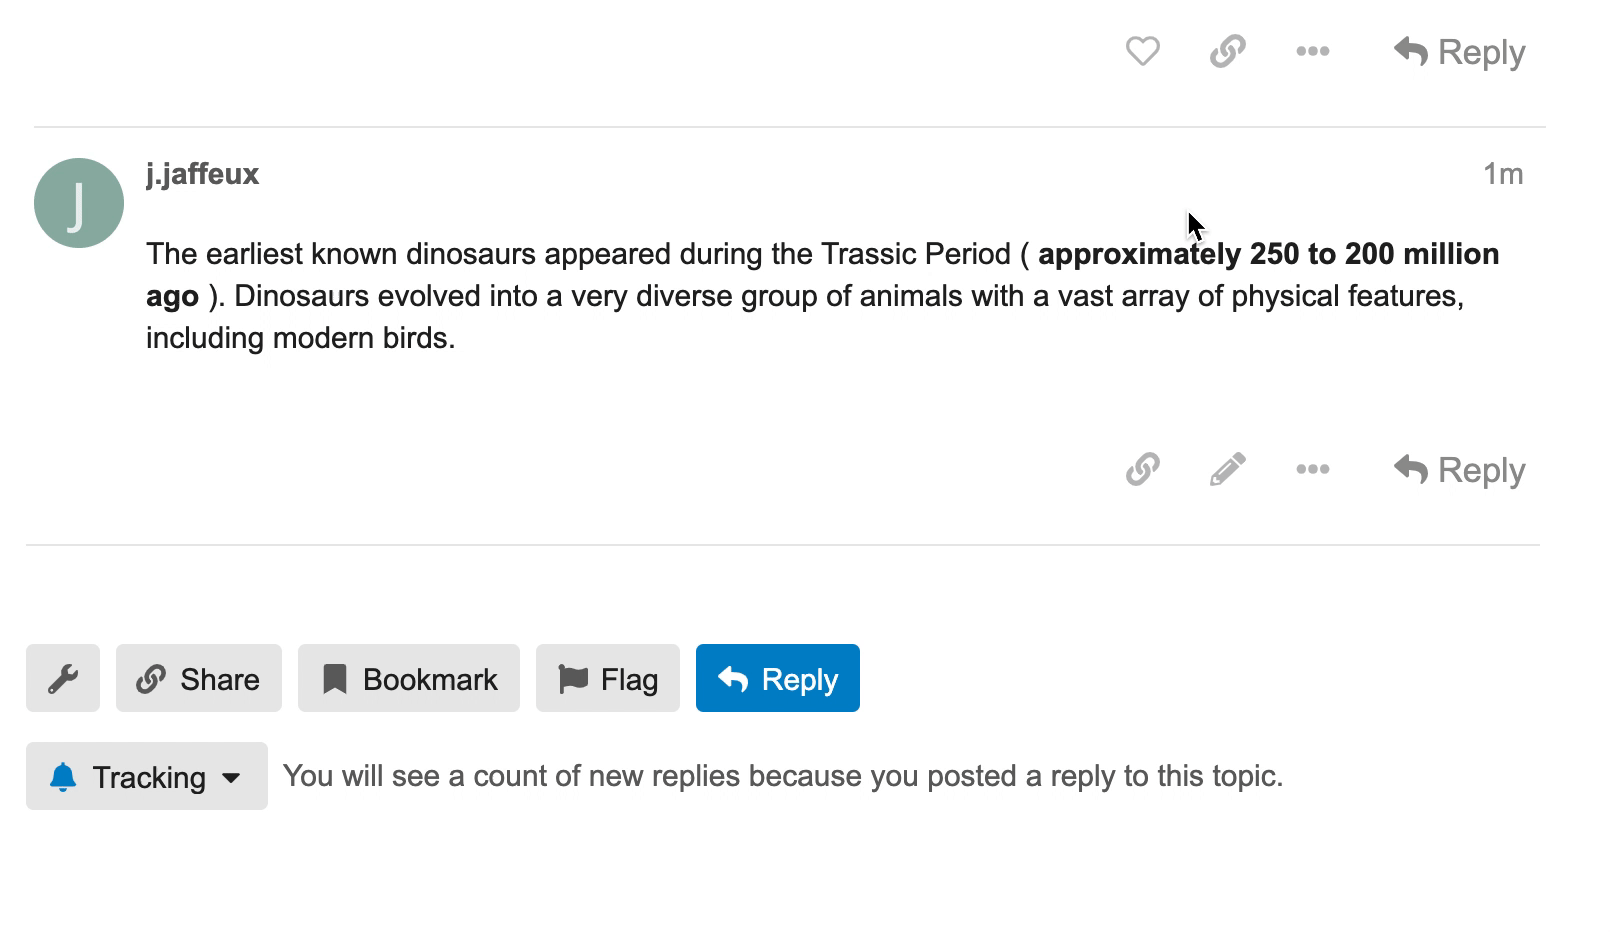Open j.jaffeux's user avatar
Image resolution: width=1612 pixels, height=932 pixels.
79,203
